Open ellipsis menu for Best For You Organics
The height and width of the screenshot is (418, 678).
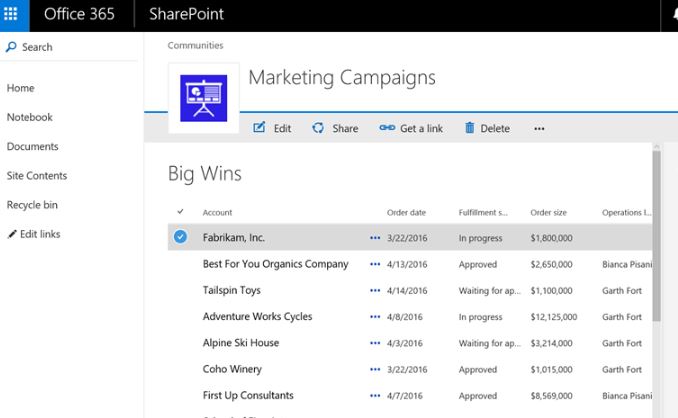point(375,264)
